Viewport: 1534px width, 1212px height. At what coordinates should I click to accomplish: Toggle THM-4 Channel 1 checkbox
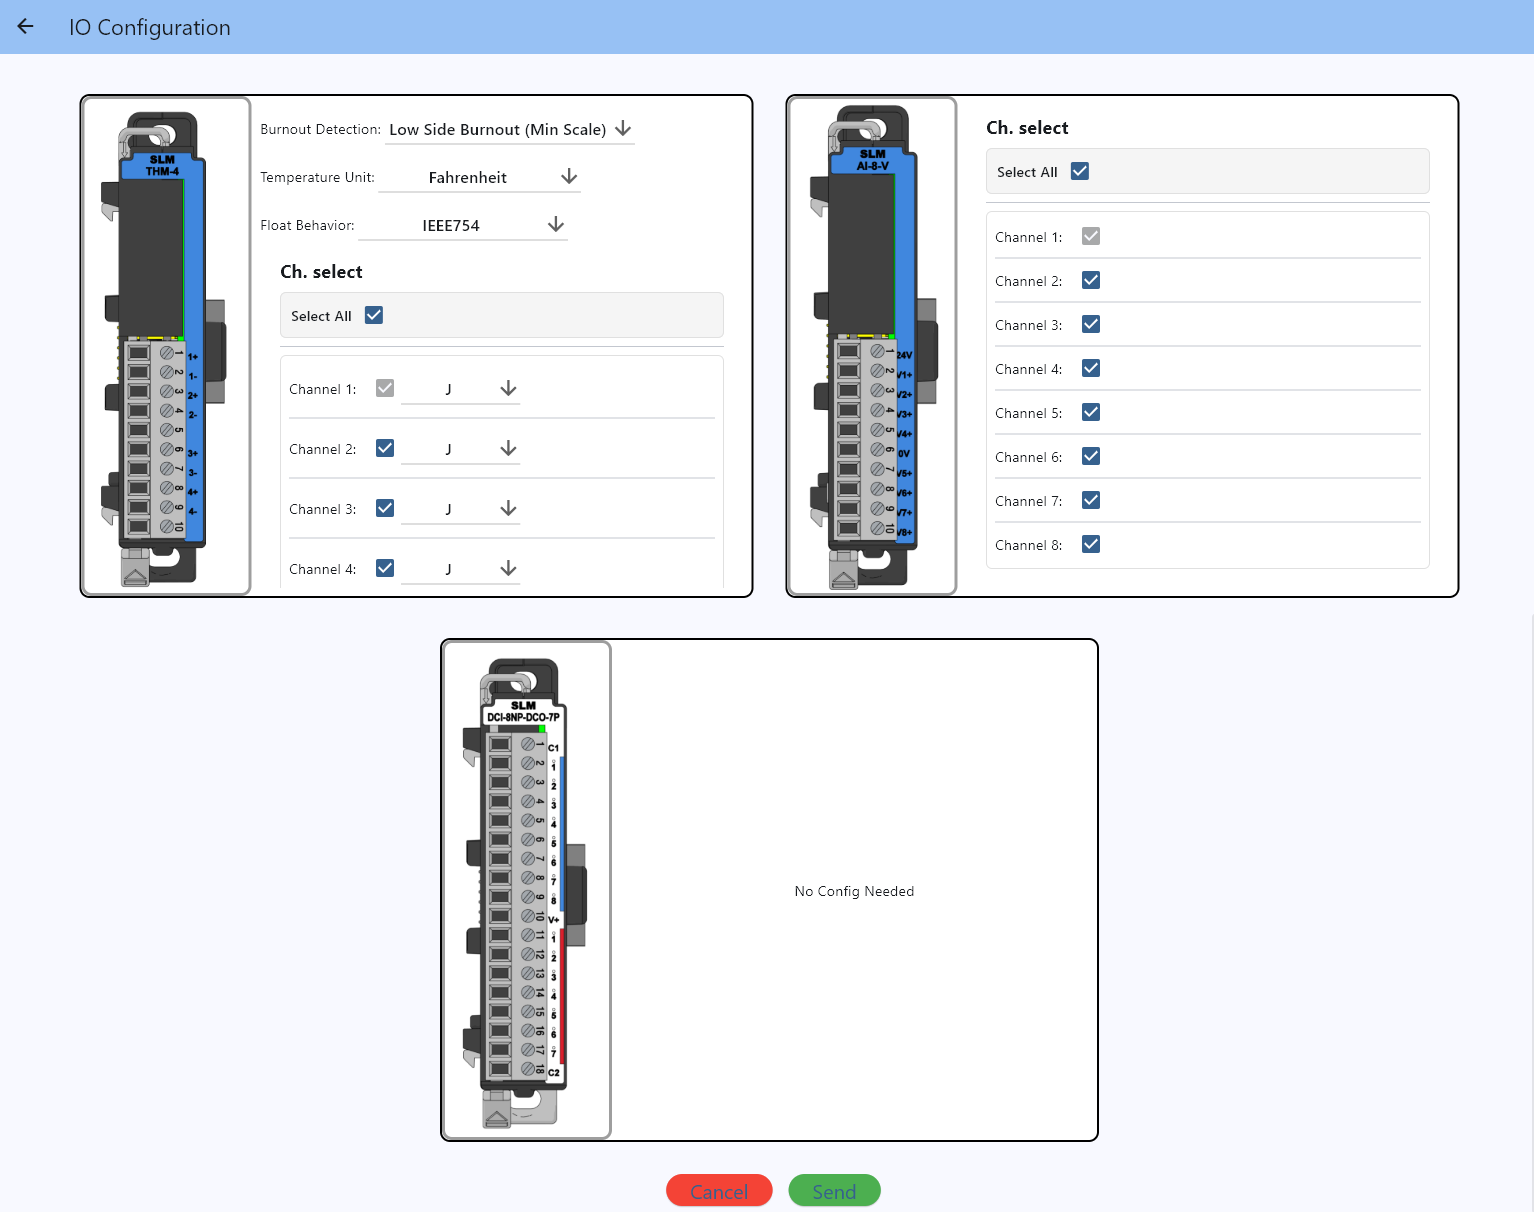(x=385, y=388)
